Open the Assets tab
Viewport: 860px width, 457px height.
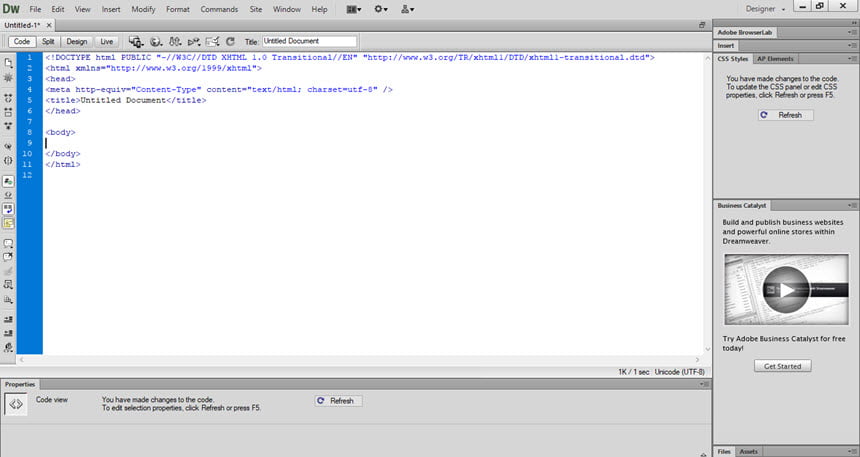[748, 452]
